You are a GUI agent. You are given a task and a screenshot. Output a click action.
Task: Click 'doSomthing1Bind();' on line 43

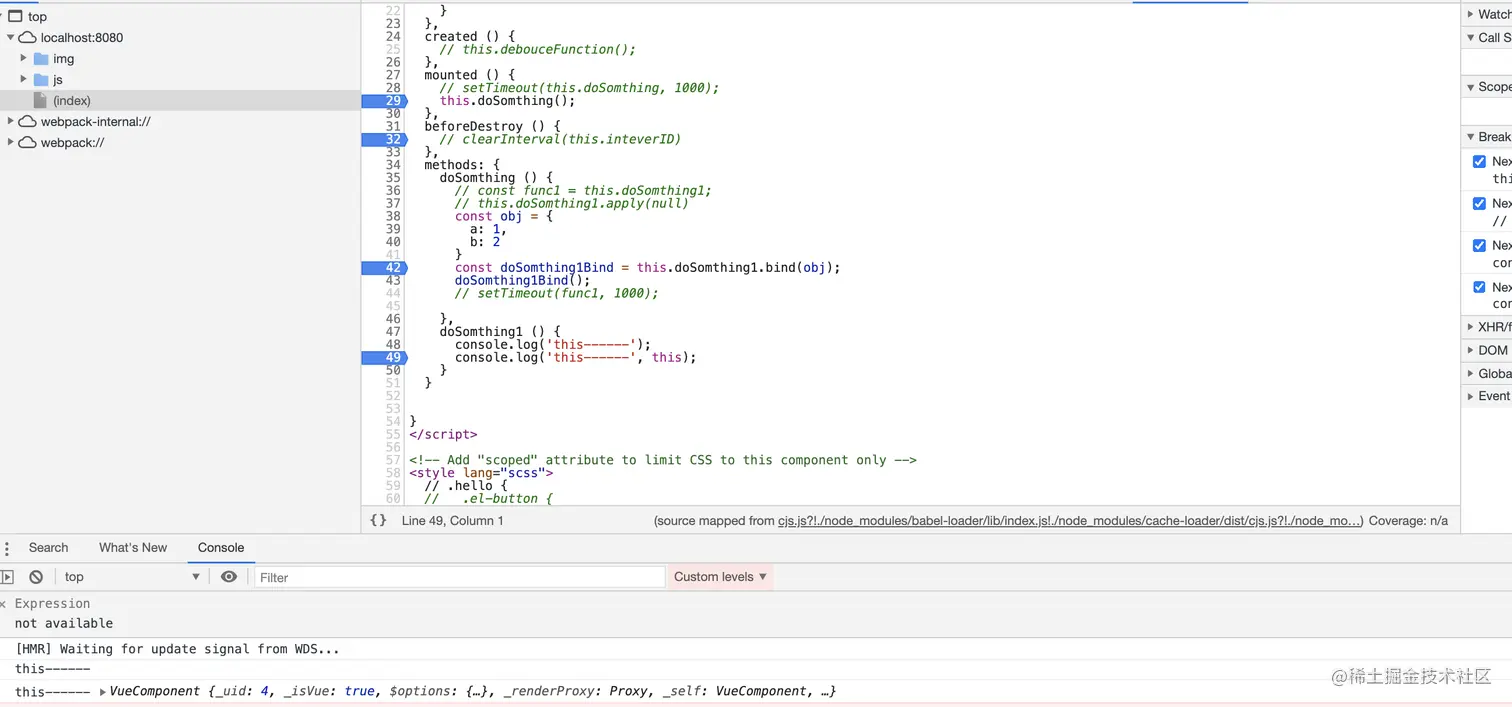(523, 280)
